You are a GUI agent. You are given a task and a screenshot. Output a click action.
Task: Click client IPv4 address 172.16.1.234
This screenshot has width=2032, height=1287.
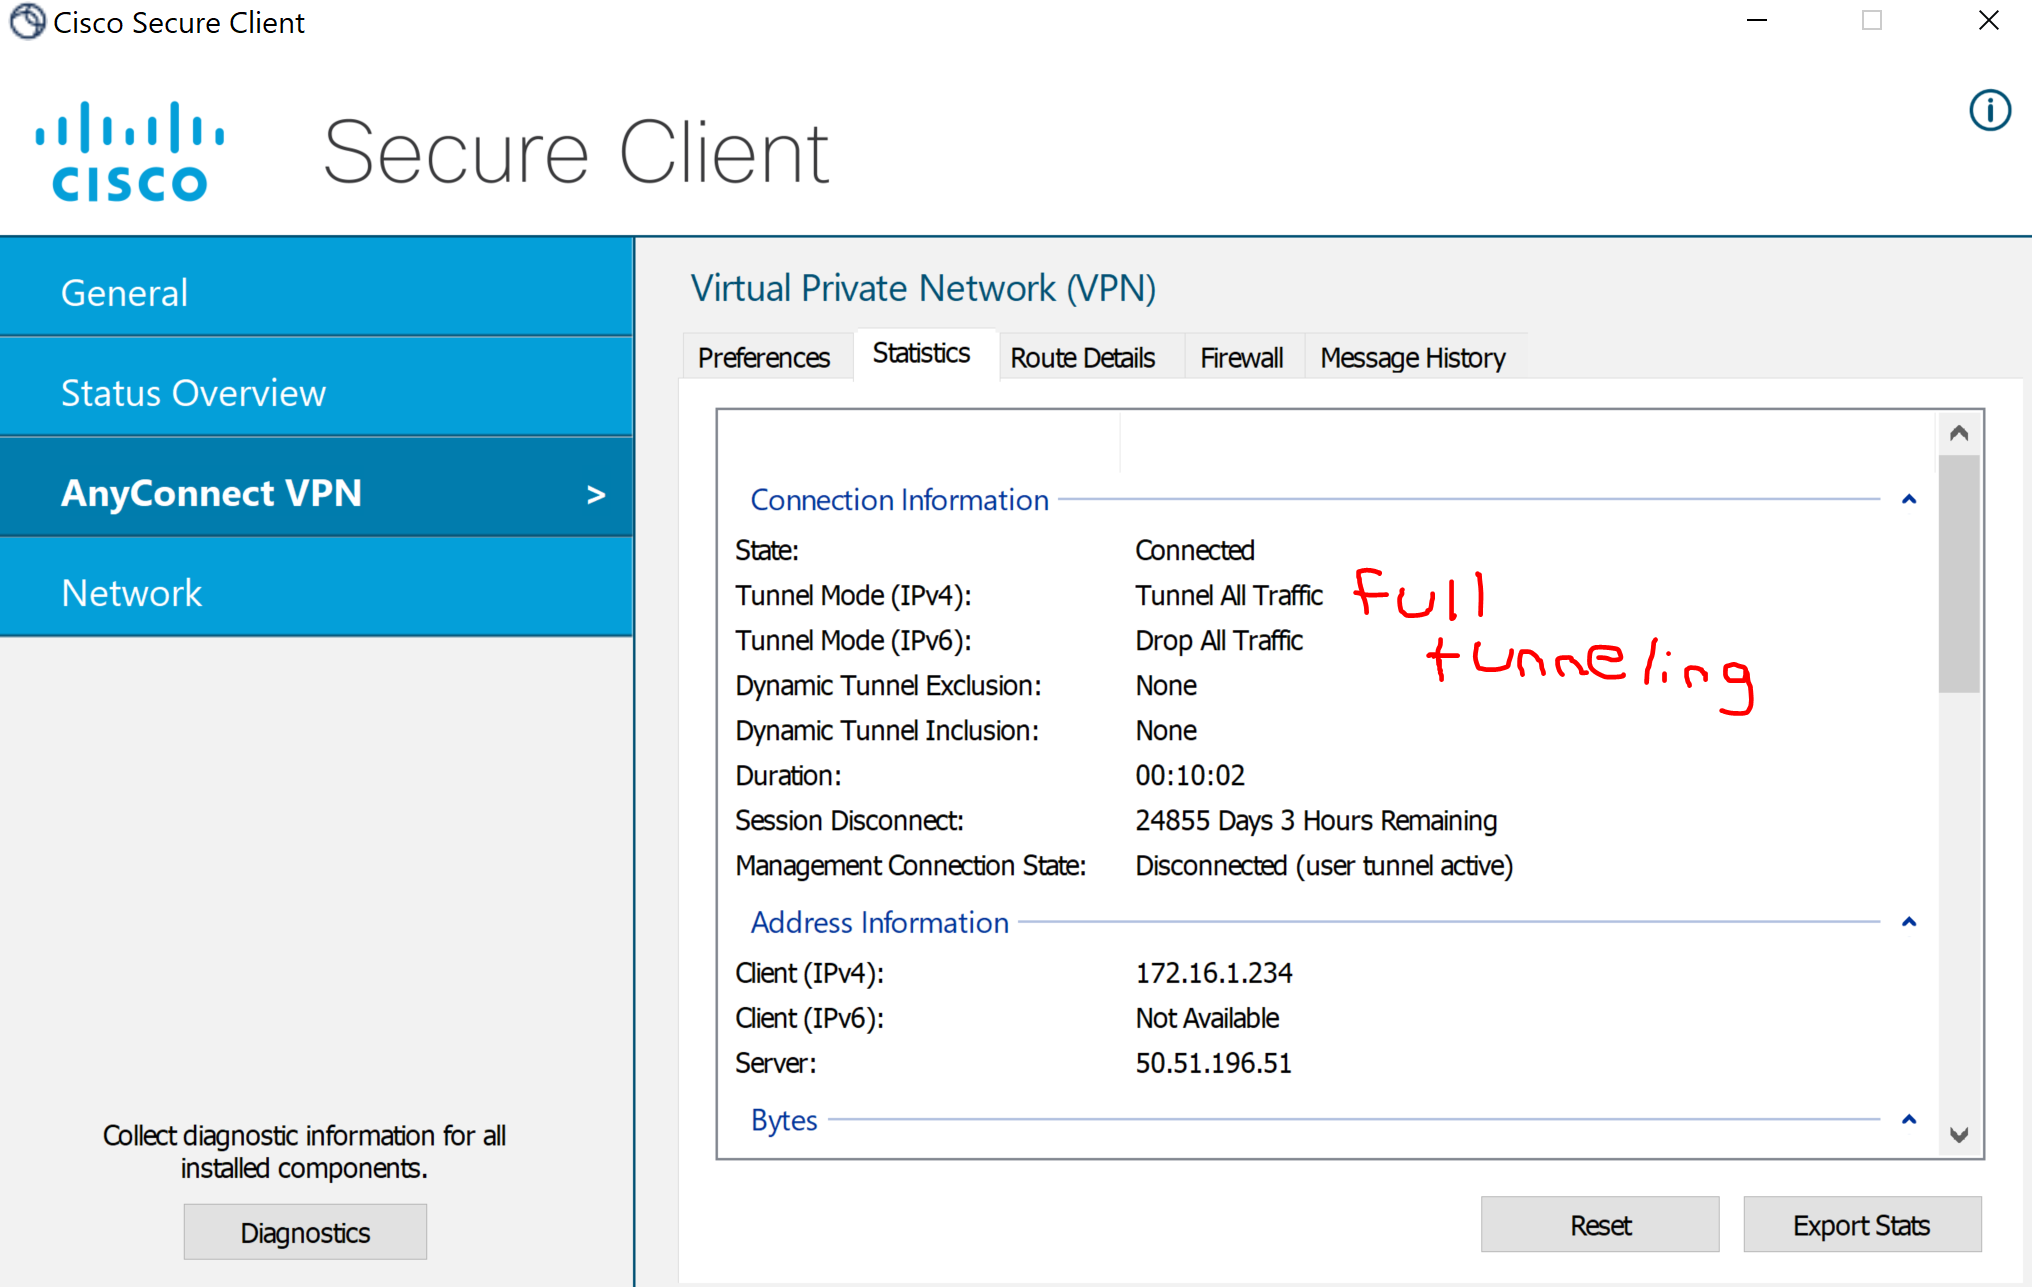point(1214,973)
